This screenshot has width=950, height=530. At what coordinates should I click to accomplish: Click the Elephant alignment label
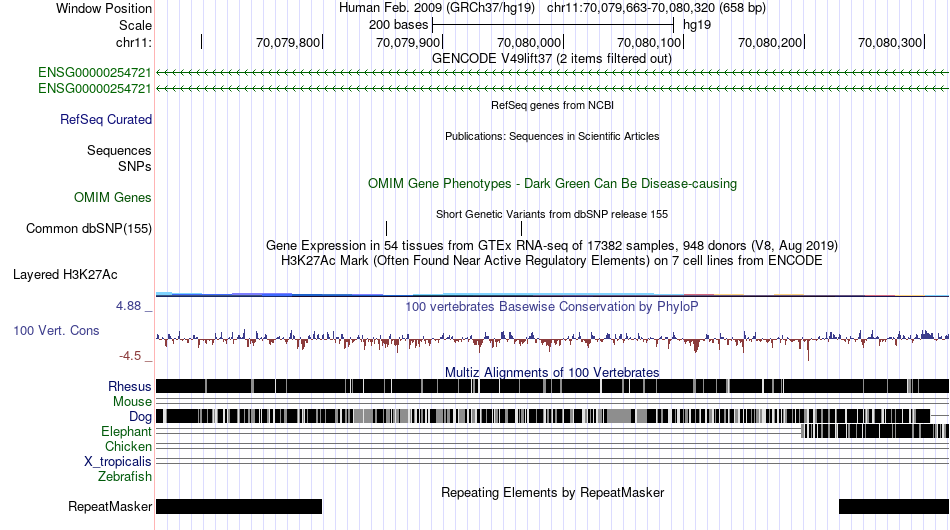coord(126,431)
